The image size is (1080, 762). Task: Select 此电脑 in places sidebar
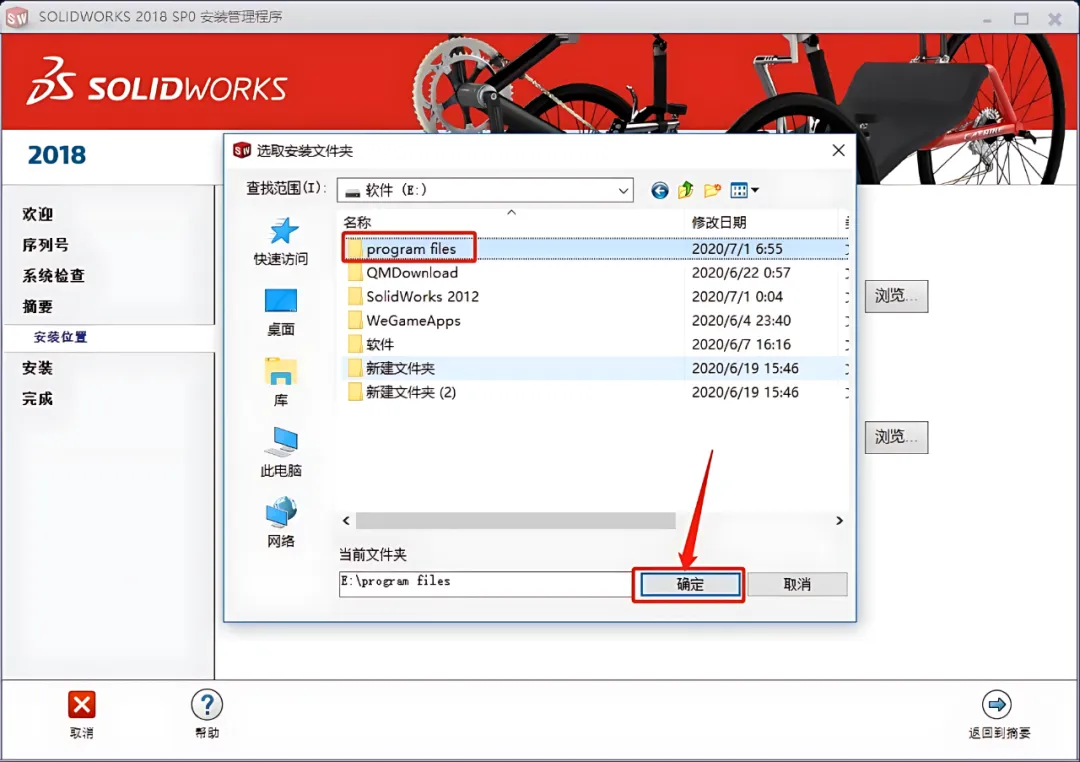(x=281, y=453)
